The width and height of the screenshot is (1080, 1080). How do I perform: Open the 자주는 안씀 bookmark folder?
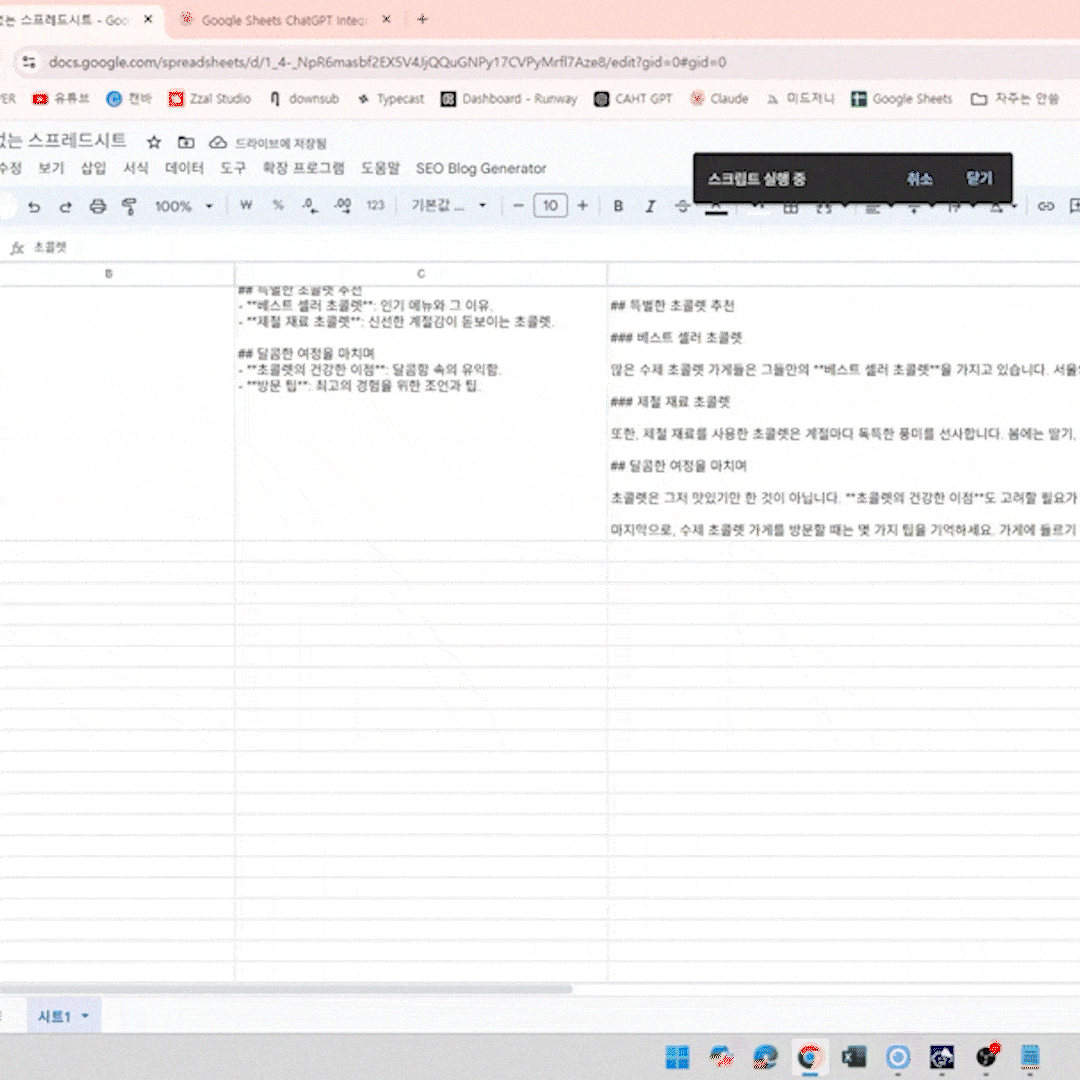[1015, 98]
